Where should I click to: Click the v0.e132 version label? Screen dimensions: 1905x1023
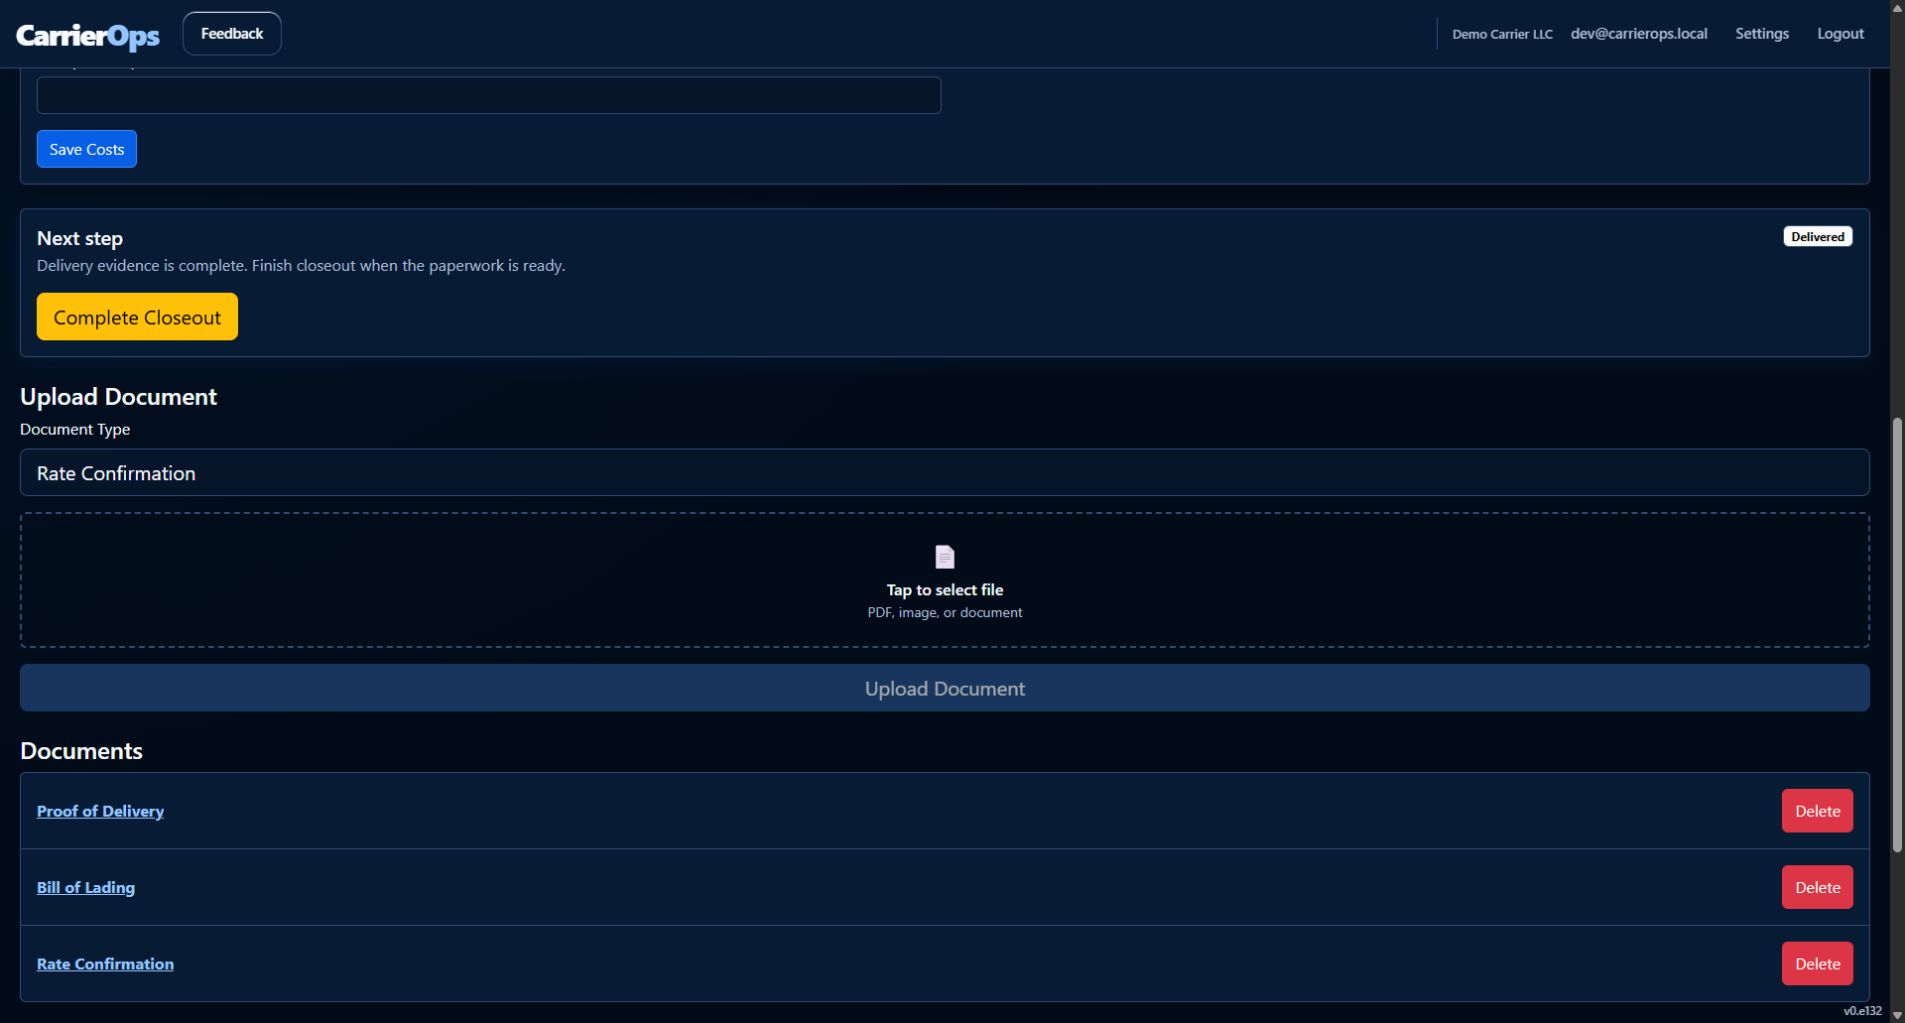click(1862, 1011)
